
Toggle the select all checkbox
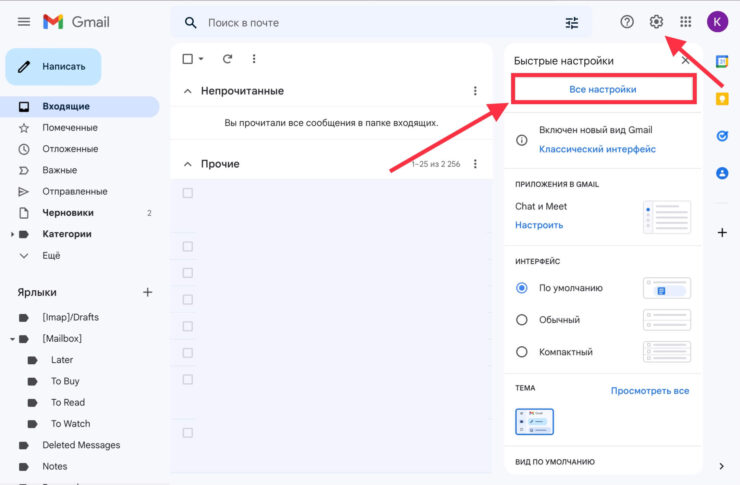(187, 59)
